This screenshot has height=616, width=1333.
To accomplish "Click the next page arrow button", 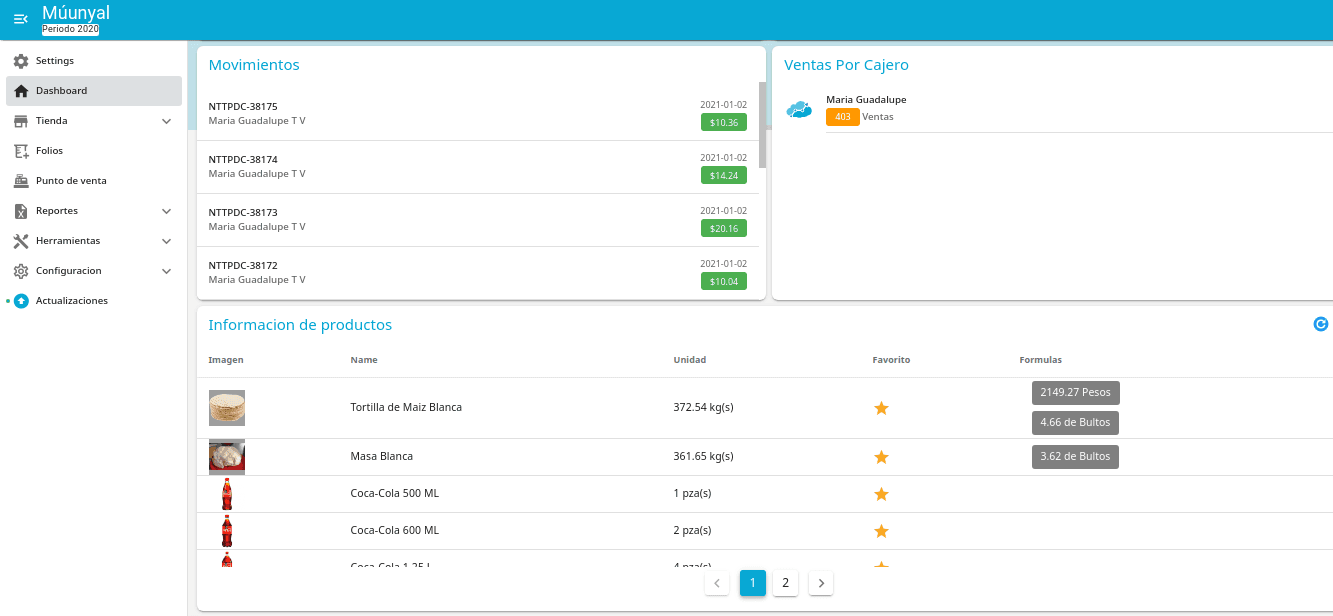I will coord(821,583).
